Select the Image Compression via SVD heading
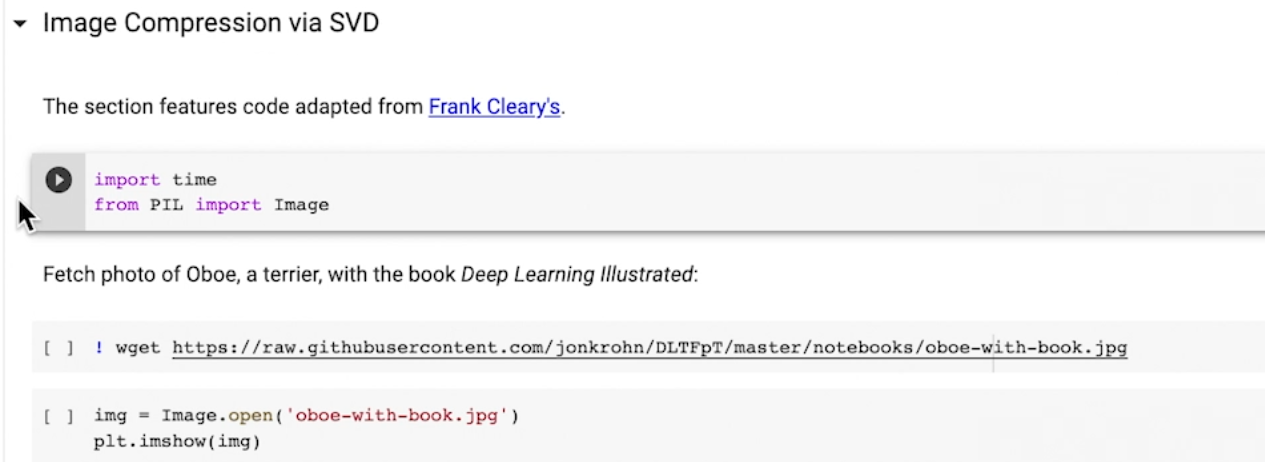 (x=210, y=23)
